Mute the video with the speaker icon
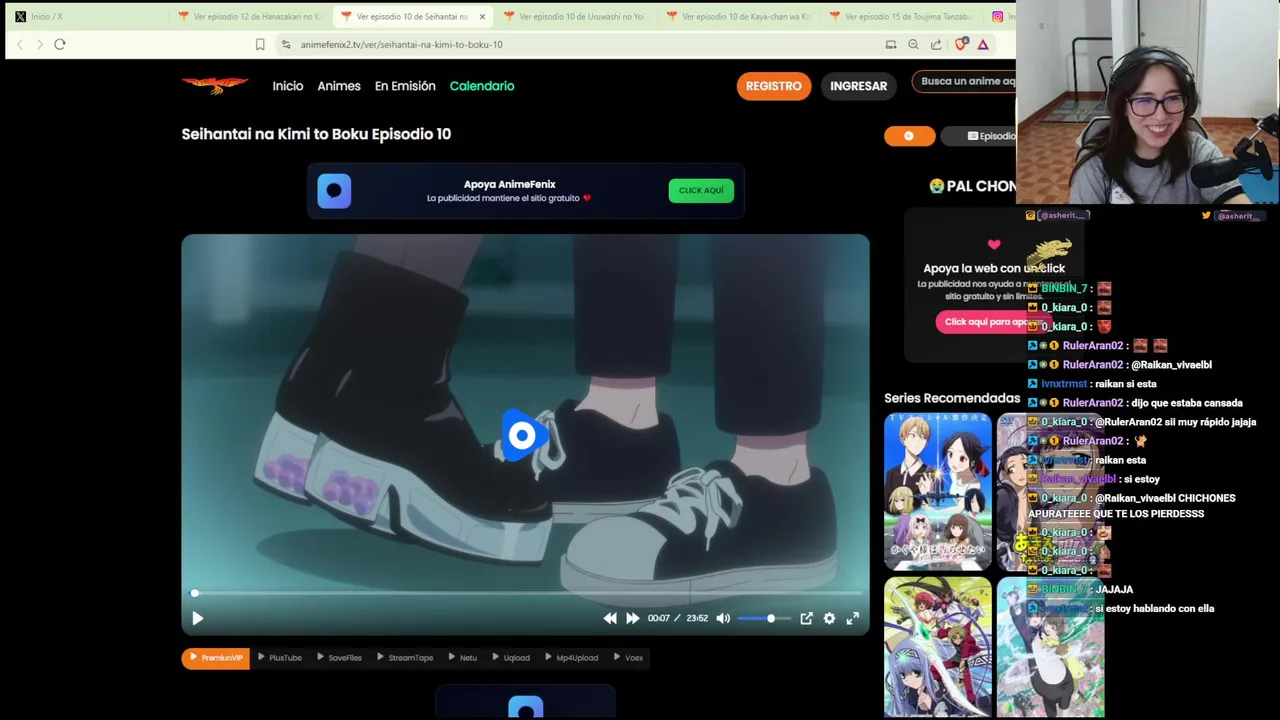This screenshot has width=1280, height=720. click(x=723, y=619)
